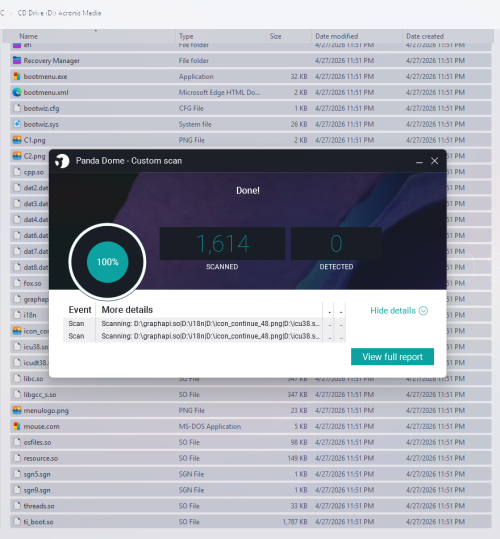Click the mouse.com application icon
Viewport: 500px width, 539px height.
[17, 426]
